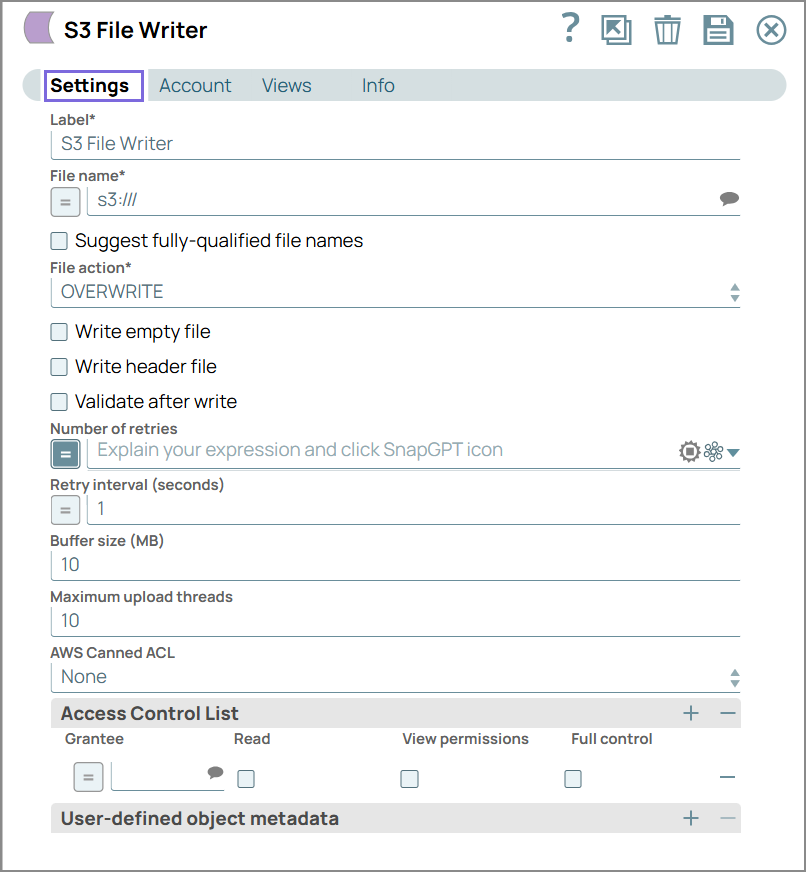Open the File action dropdown
Image resolution: width=806 pixels, height=872 pixels.
coord(734,291)
